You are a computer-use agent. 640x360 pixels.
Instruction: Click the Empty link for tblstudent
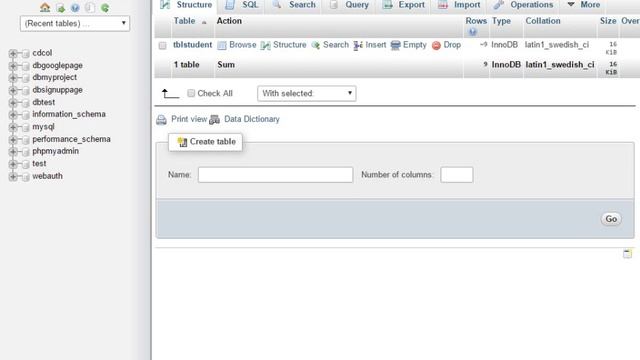coord(415,45)
